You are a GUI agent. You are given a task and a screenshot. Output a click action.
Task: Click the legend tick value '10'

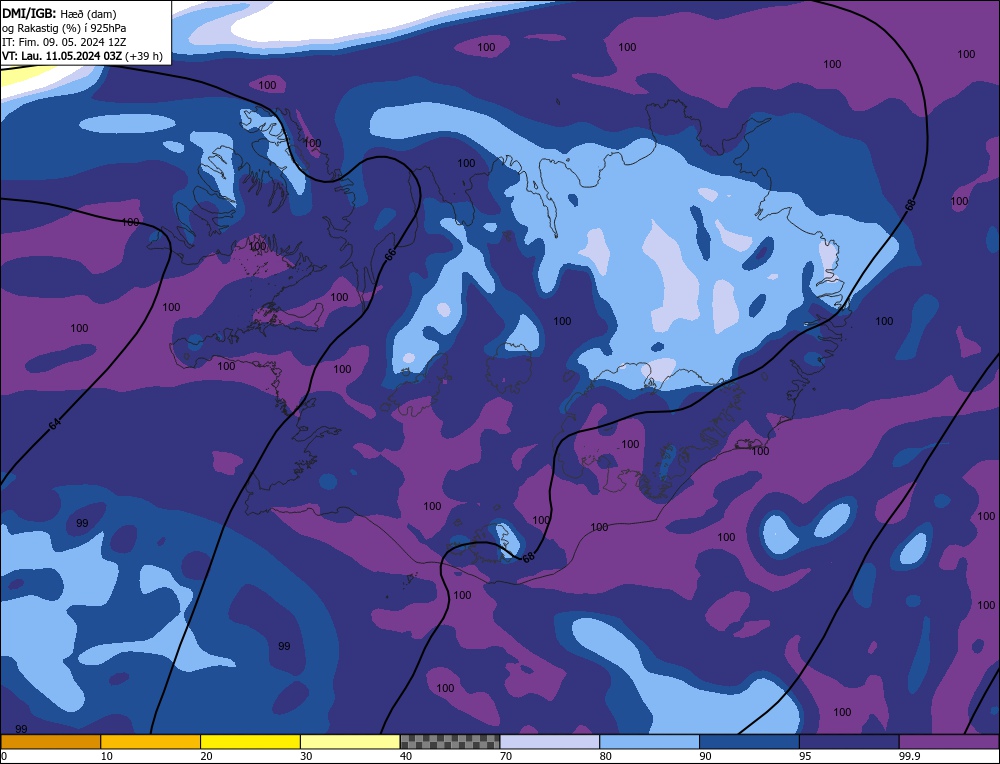coord(107,756)
